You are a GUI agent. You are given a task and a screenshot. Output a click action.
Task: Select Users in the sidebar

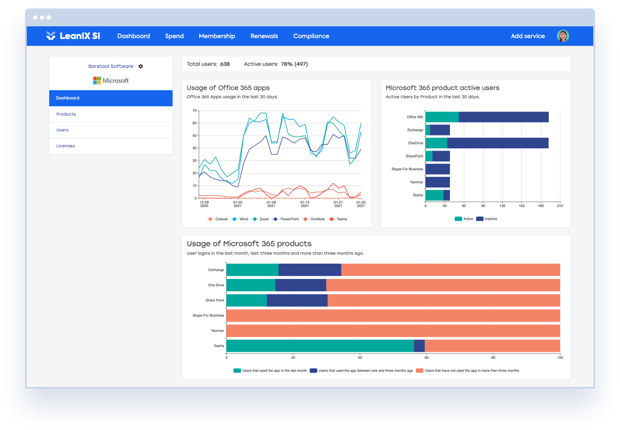[x=111, y=130]
